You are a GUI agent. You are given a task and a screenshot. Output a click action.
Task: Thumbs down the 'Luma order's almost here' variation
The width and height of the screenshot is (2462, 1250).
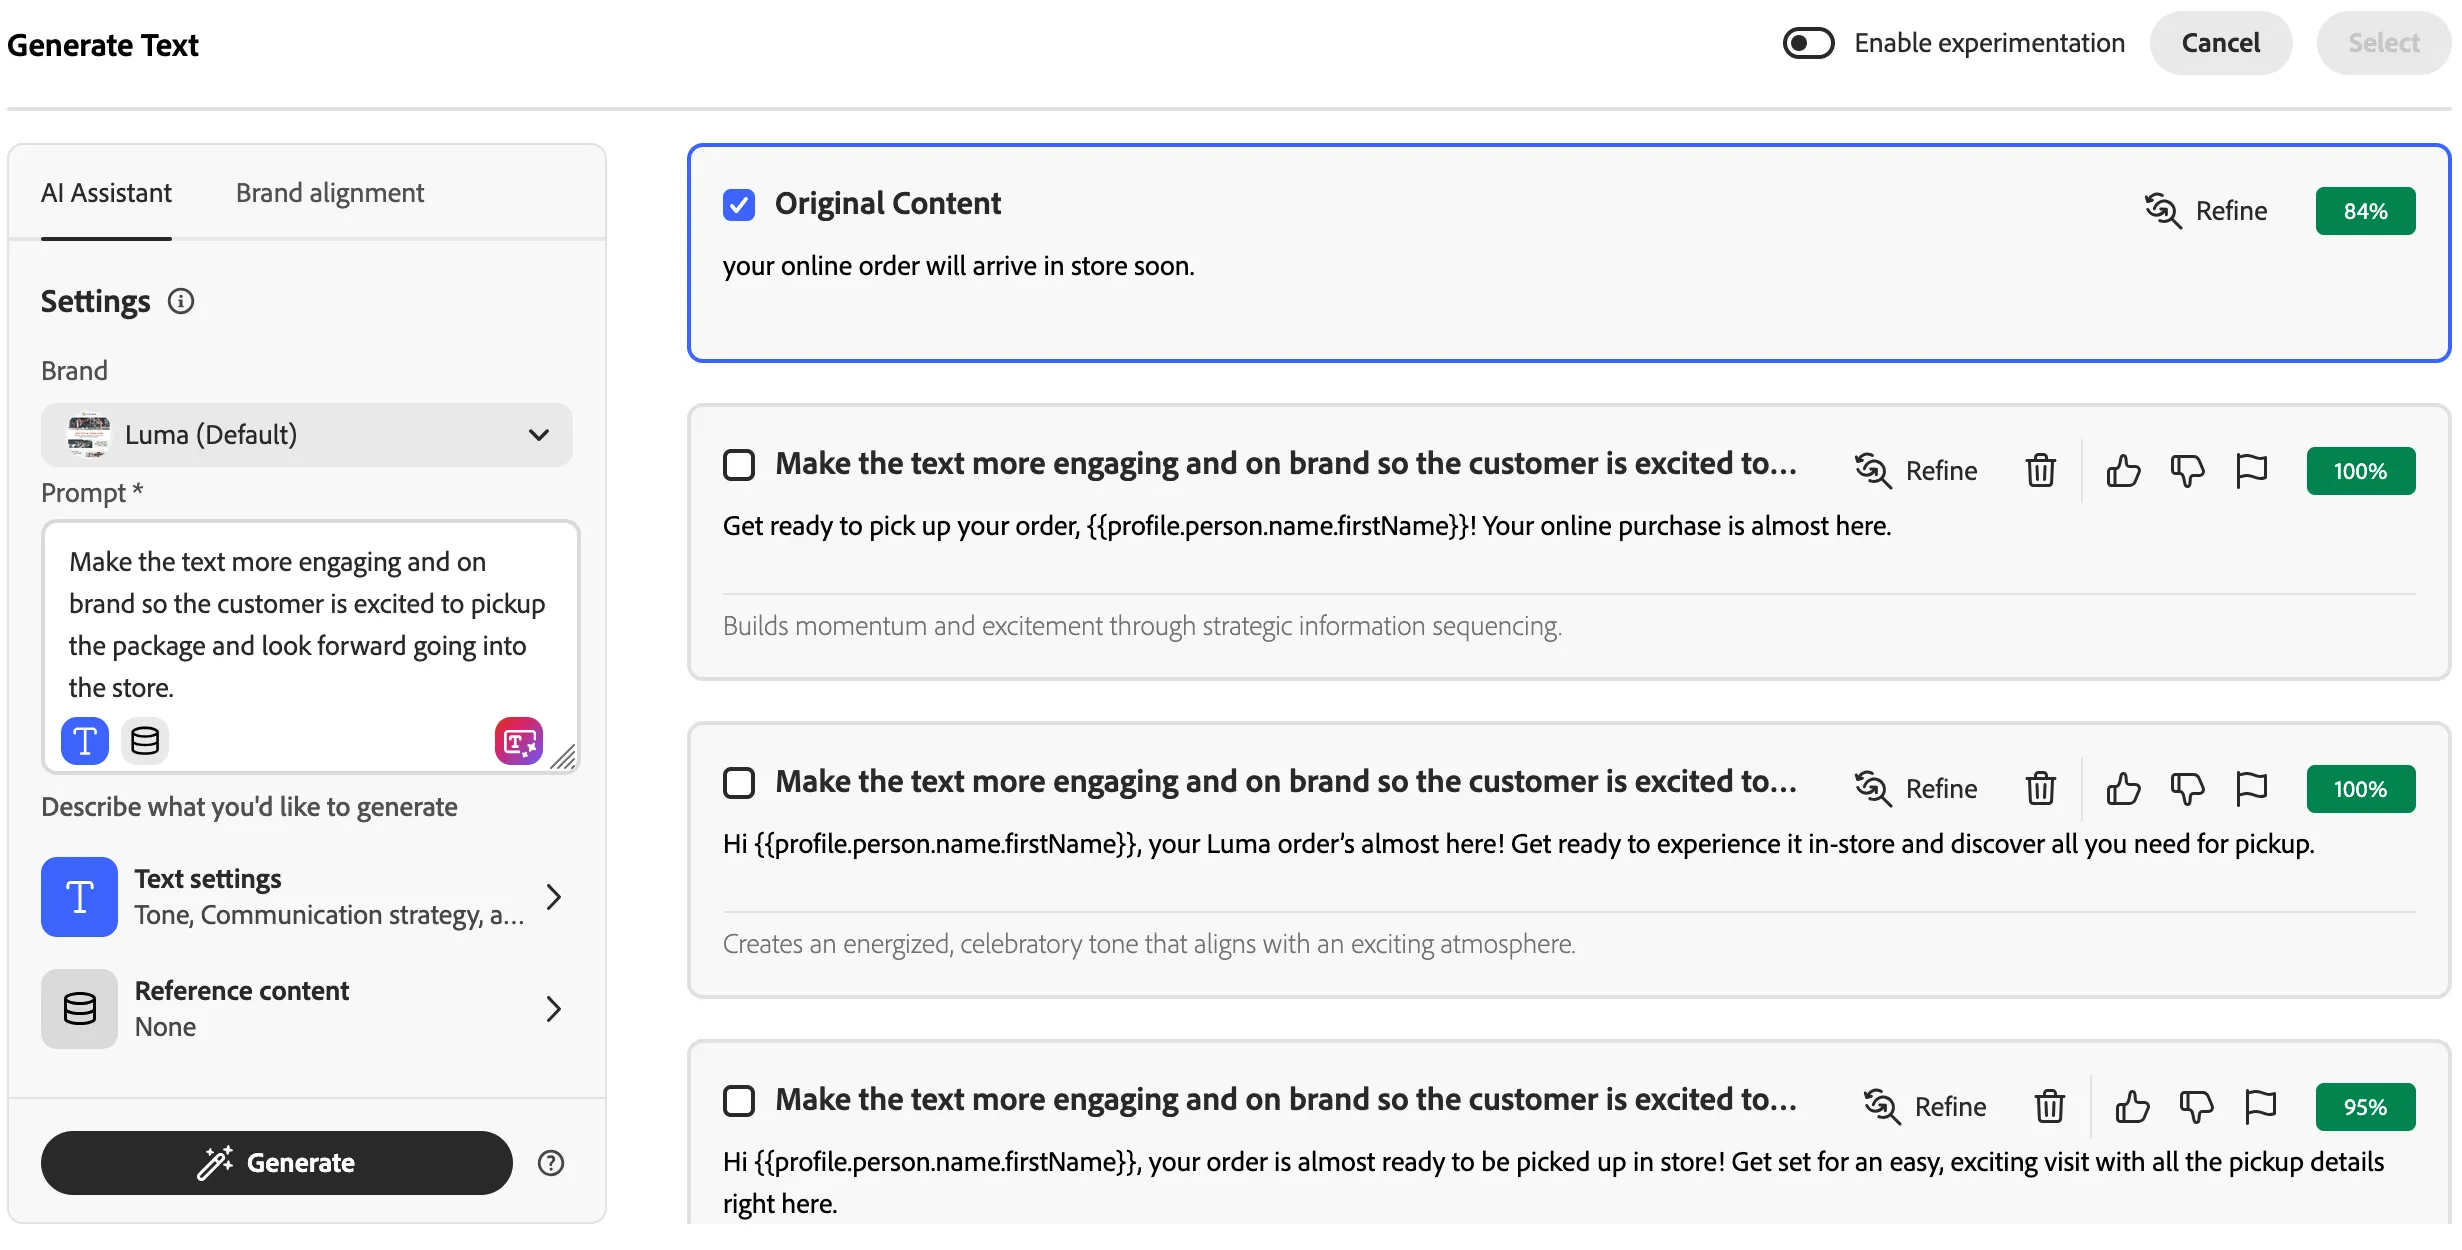coord(2187,788)
